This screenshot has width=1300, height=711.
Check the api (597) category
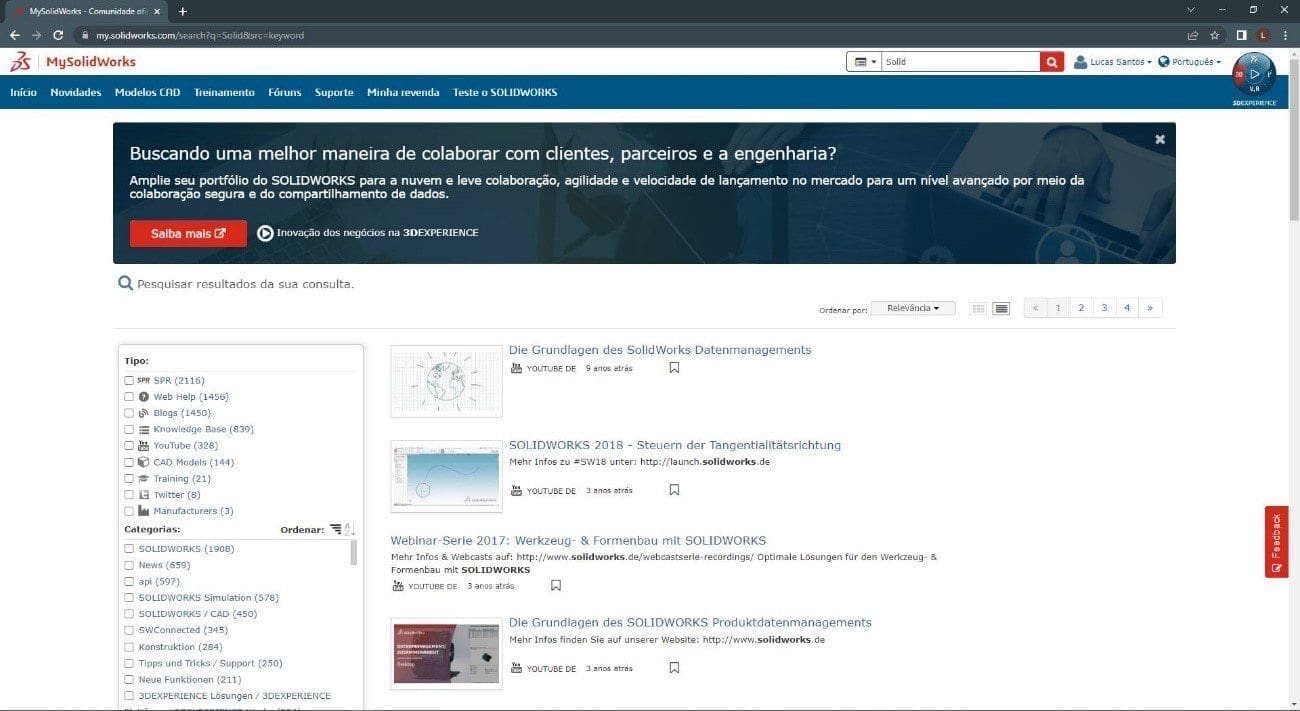[129, 581]
